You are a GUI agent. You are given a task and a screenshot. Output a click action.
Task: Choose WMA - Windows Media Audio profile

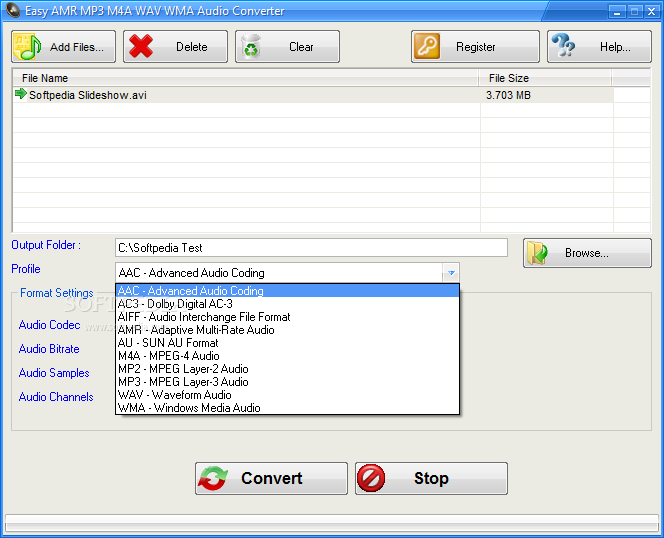[288, 408]
